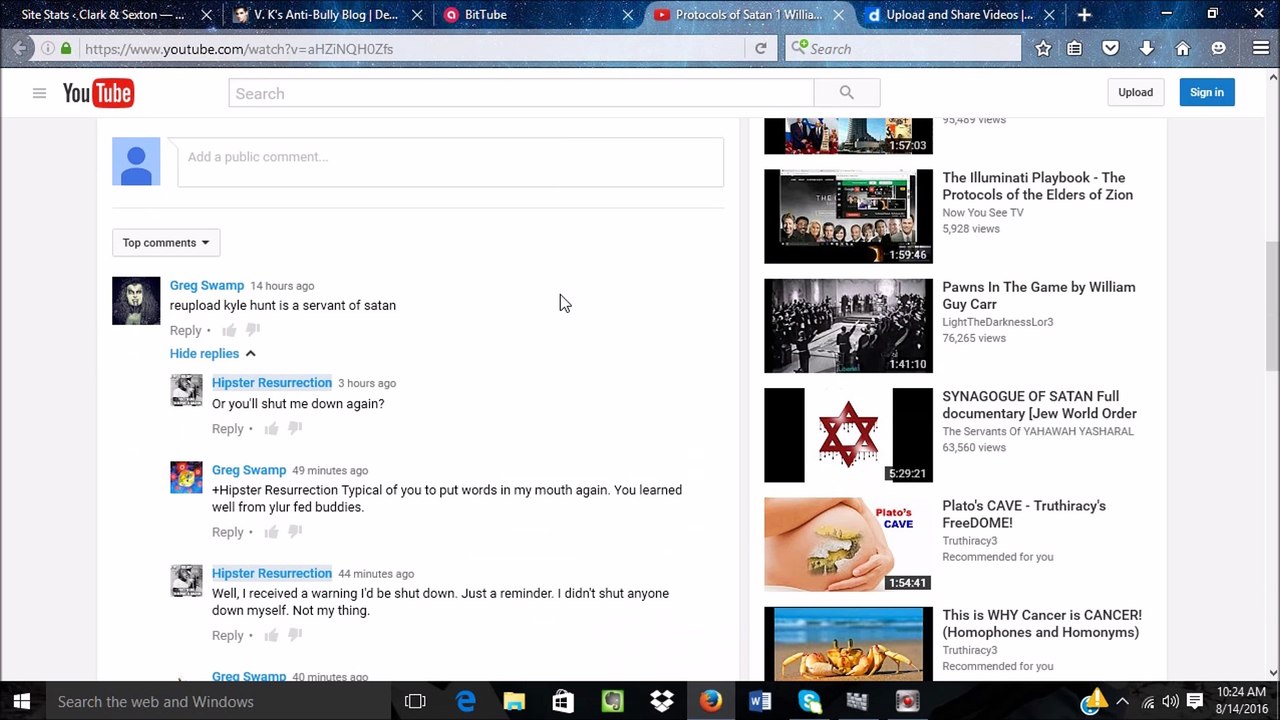1280x720 pixels.
Task: Open the Firefox hamburger menu
Action: (1261, 48)
